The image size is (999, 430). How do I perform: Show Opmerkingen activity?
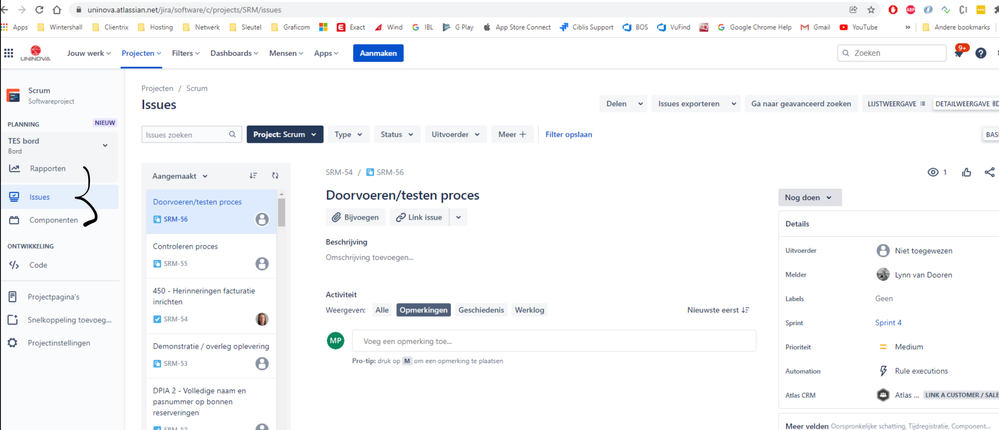point(424,310)
